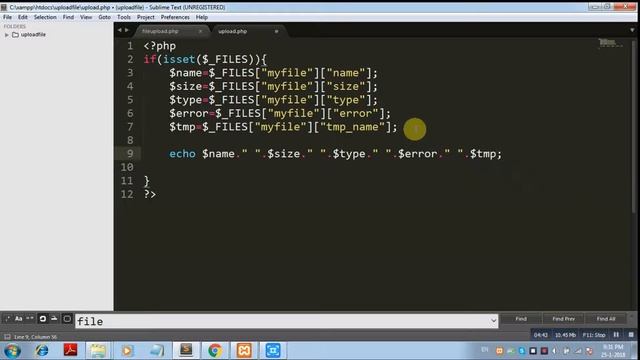Toggle the highlight matches option
This screenshot has width=640, height=360.
click(x=67, y=319)
